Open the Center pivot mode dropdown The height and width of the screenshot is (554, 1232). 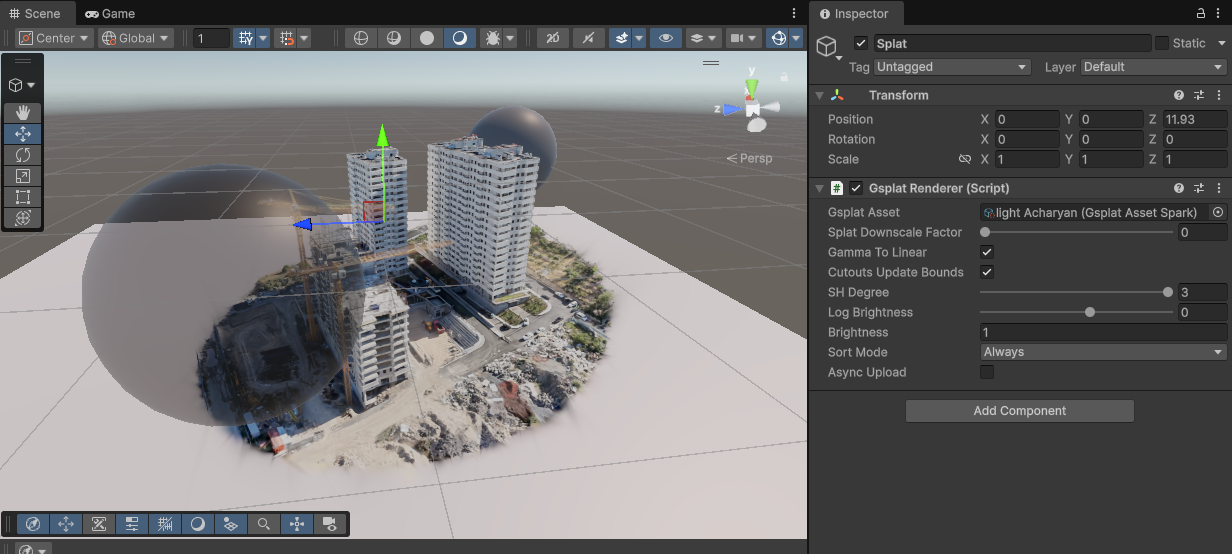55,38
